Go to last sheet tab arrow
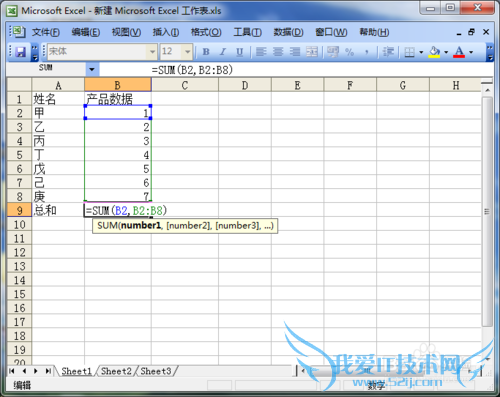The height and width of the screenshot is (397, 500). click(49, 371)
